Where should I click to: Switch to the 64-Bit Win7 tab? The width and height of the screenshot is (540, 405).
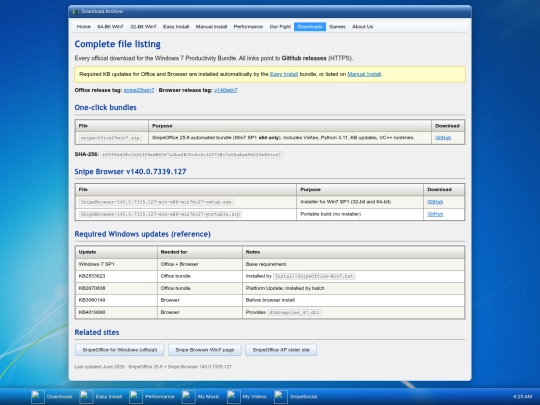(x=110, y=27)
